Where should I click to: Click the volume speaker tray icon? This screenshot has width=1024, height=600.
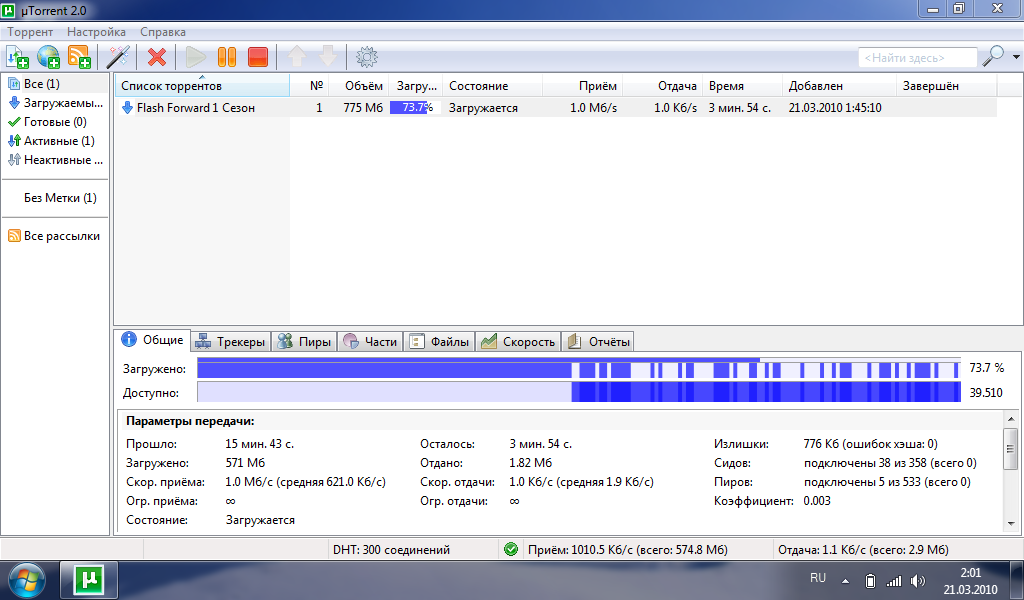[x=918, y=580]
